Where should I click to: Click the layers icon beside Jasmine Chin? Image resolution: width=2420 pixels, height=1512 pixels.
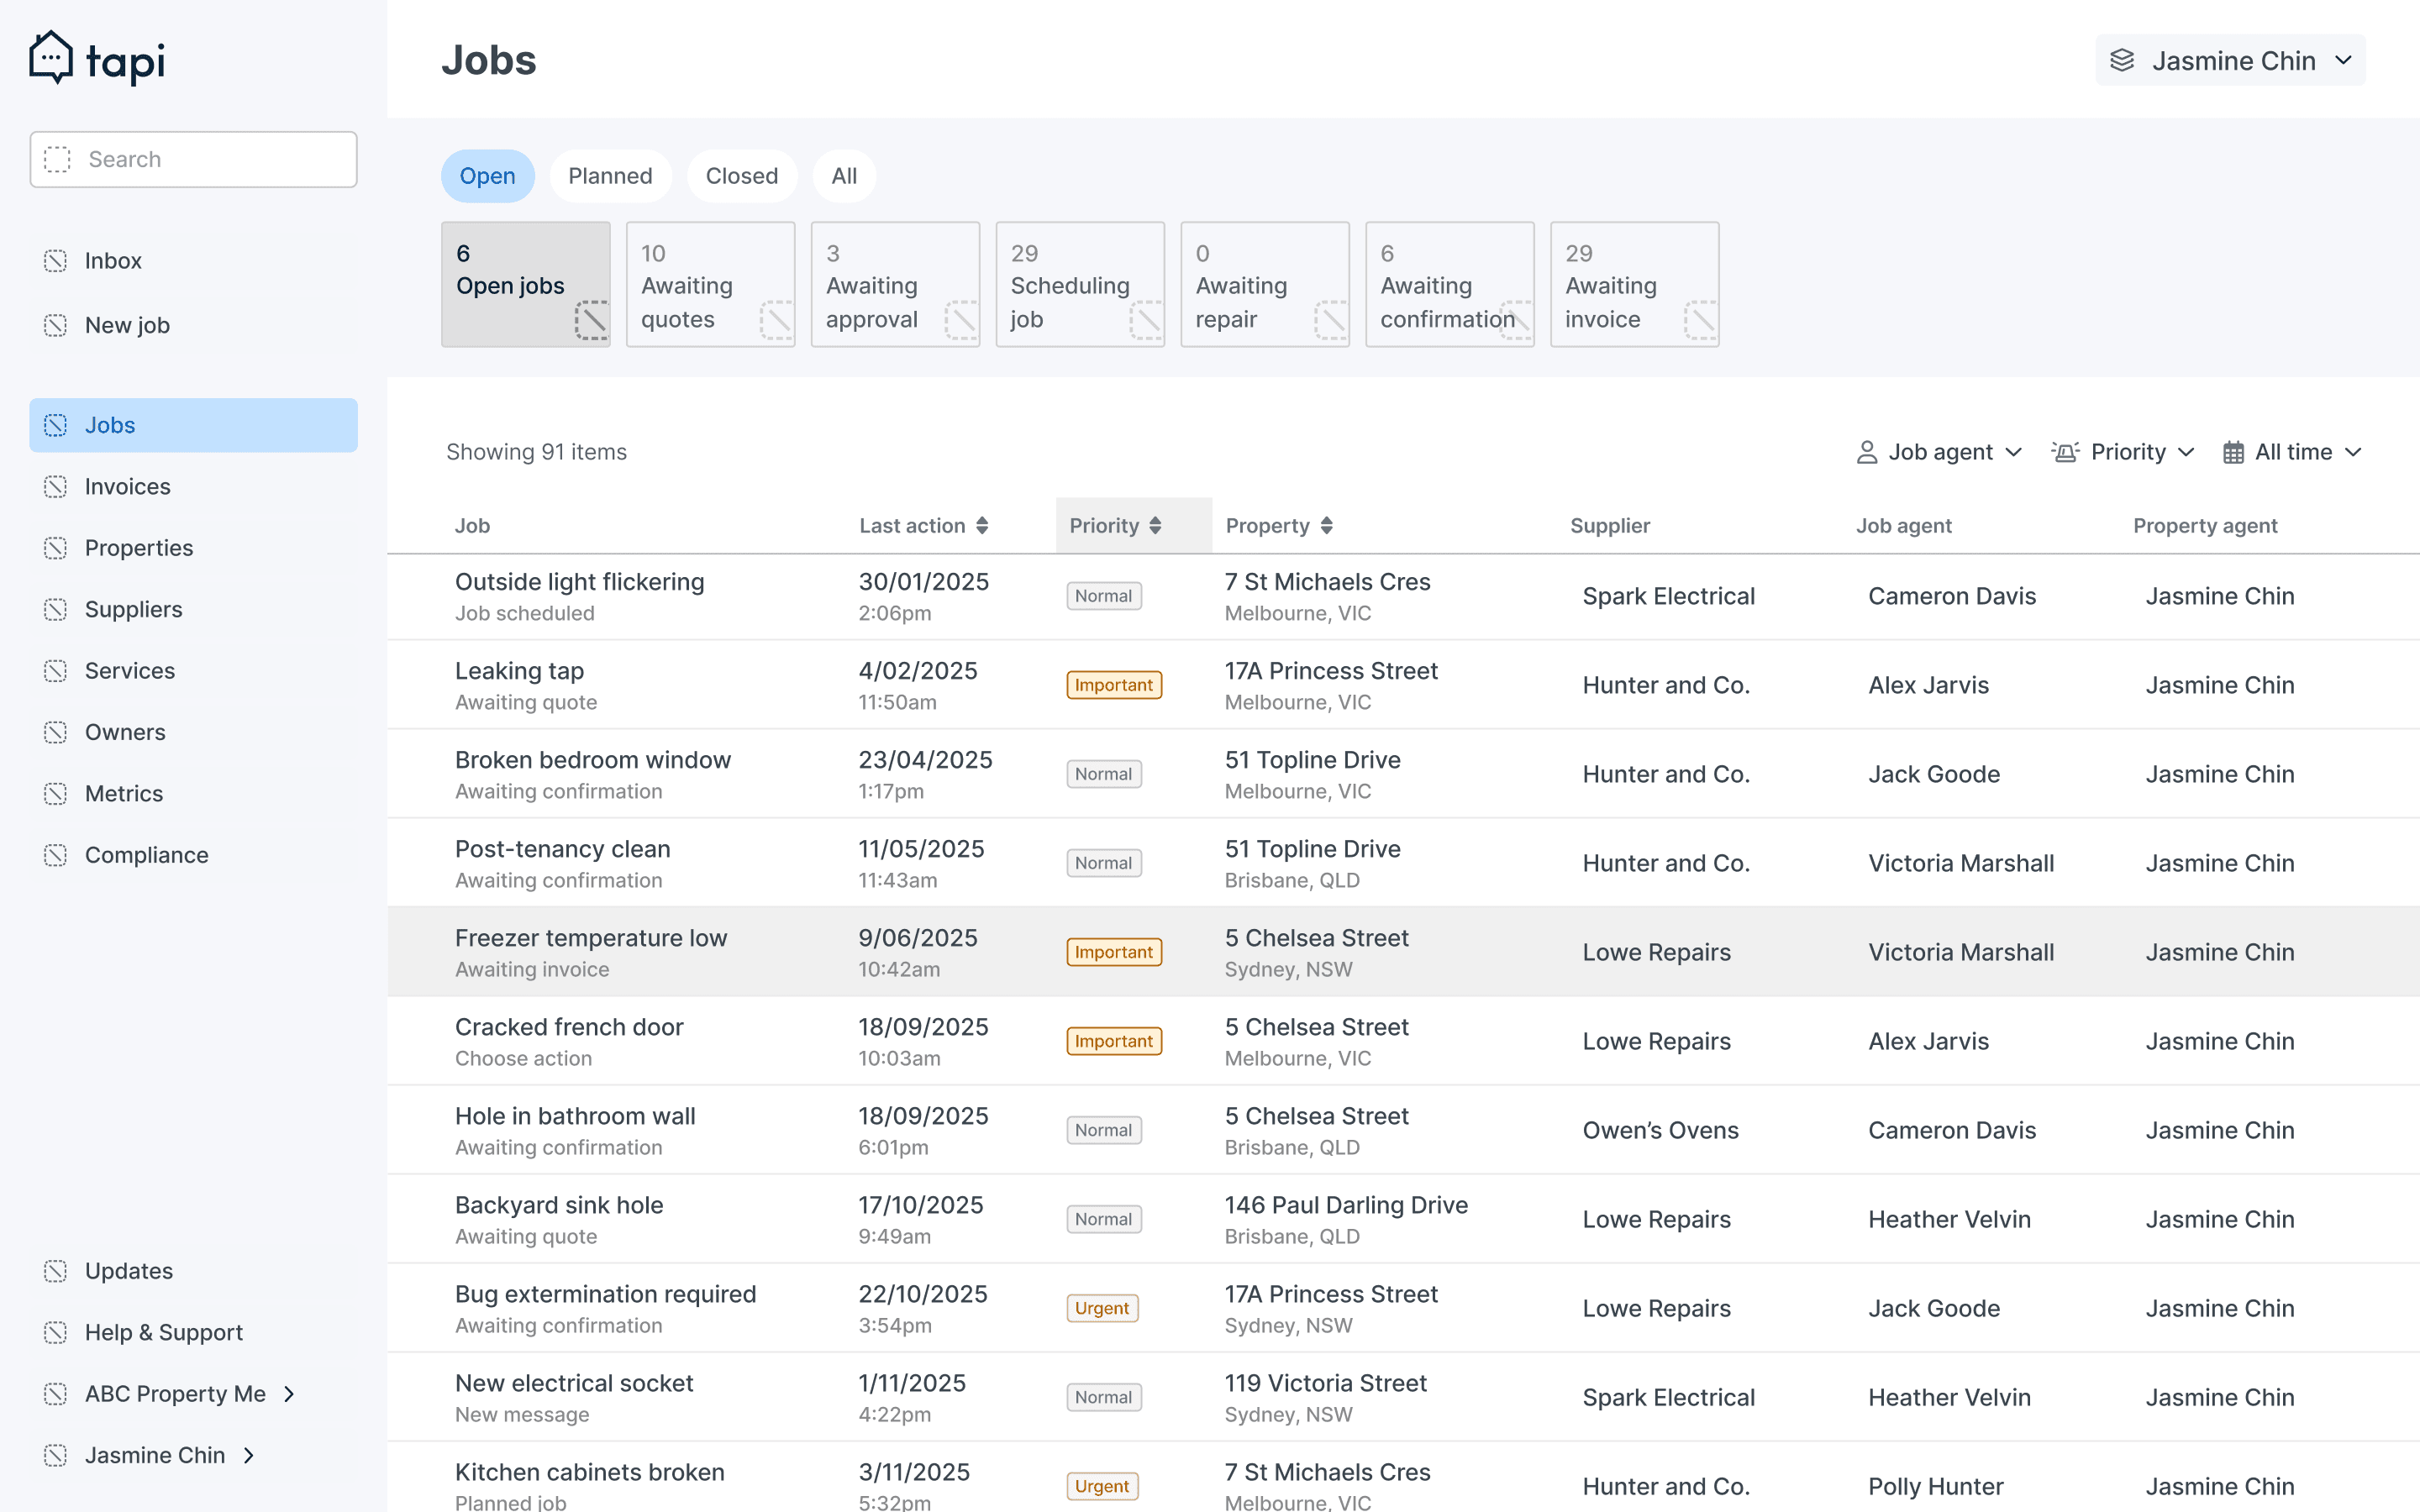[x=2122, y=61]
